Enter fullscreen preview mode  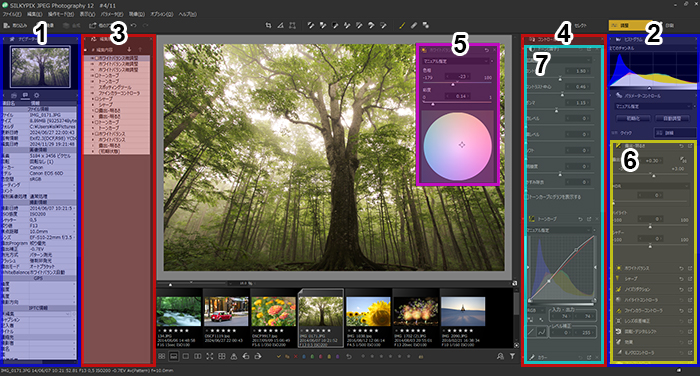(210, 356)
